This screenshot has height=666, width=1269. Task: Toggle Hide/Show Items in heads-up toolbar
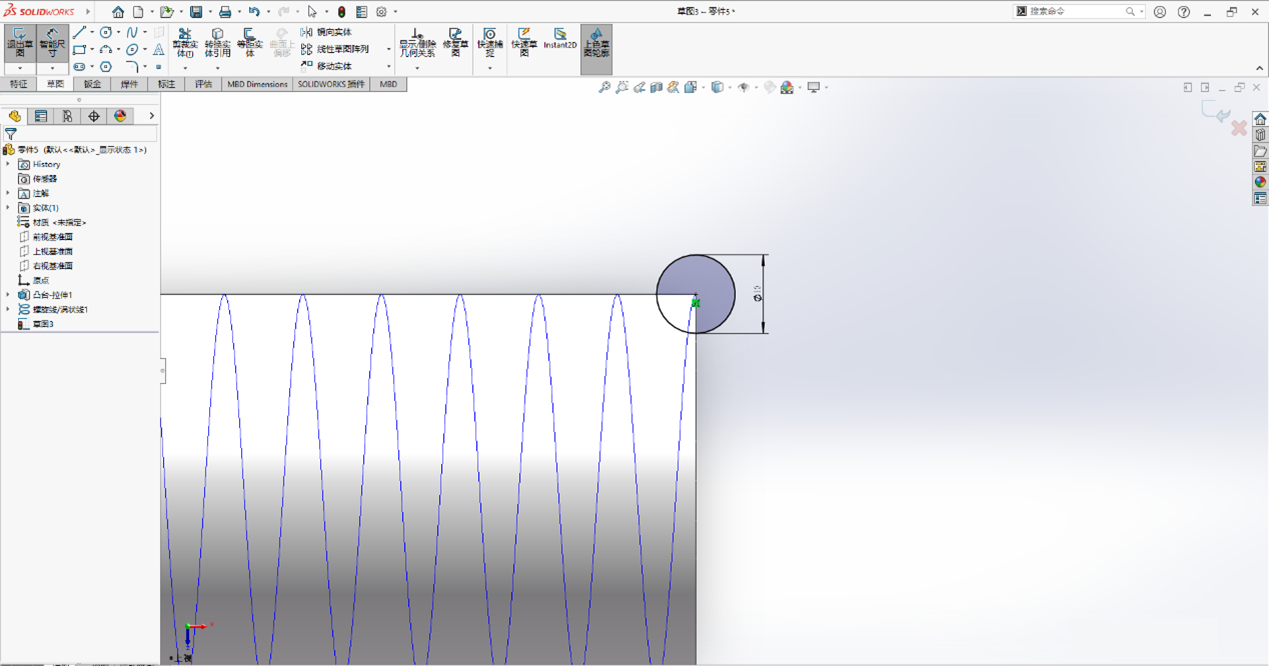744,88
